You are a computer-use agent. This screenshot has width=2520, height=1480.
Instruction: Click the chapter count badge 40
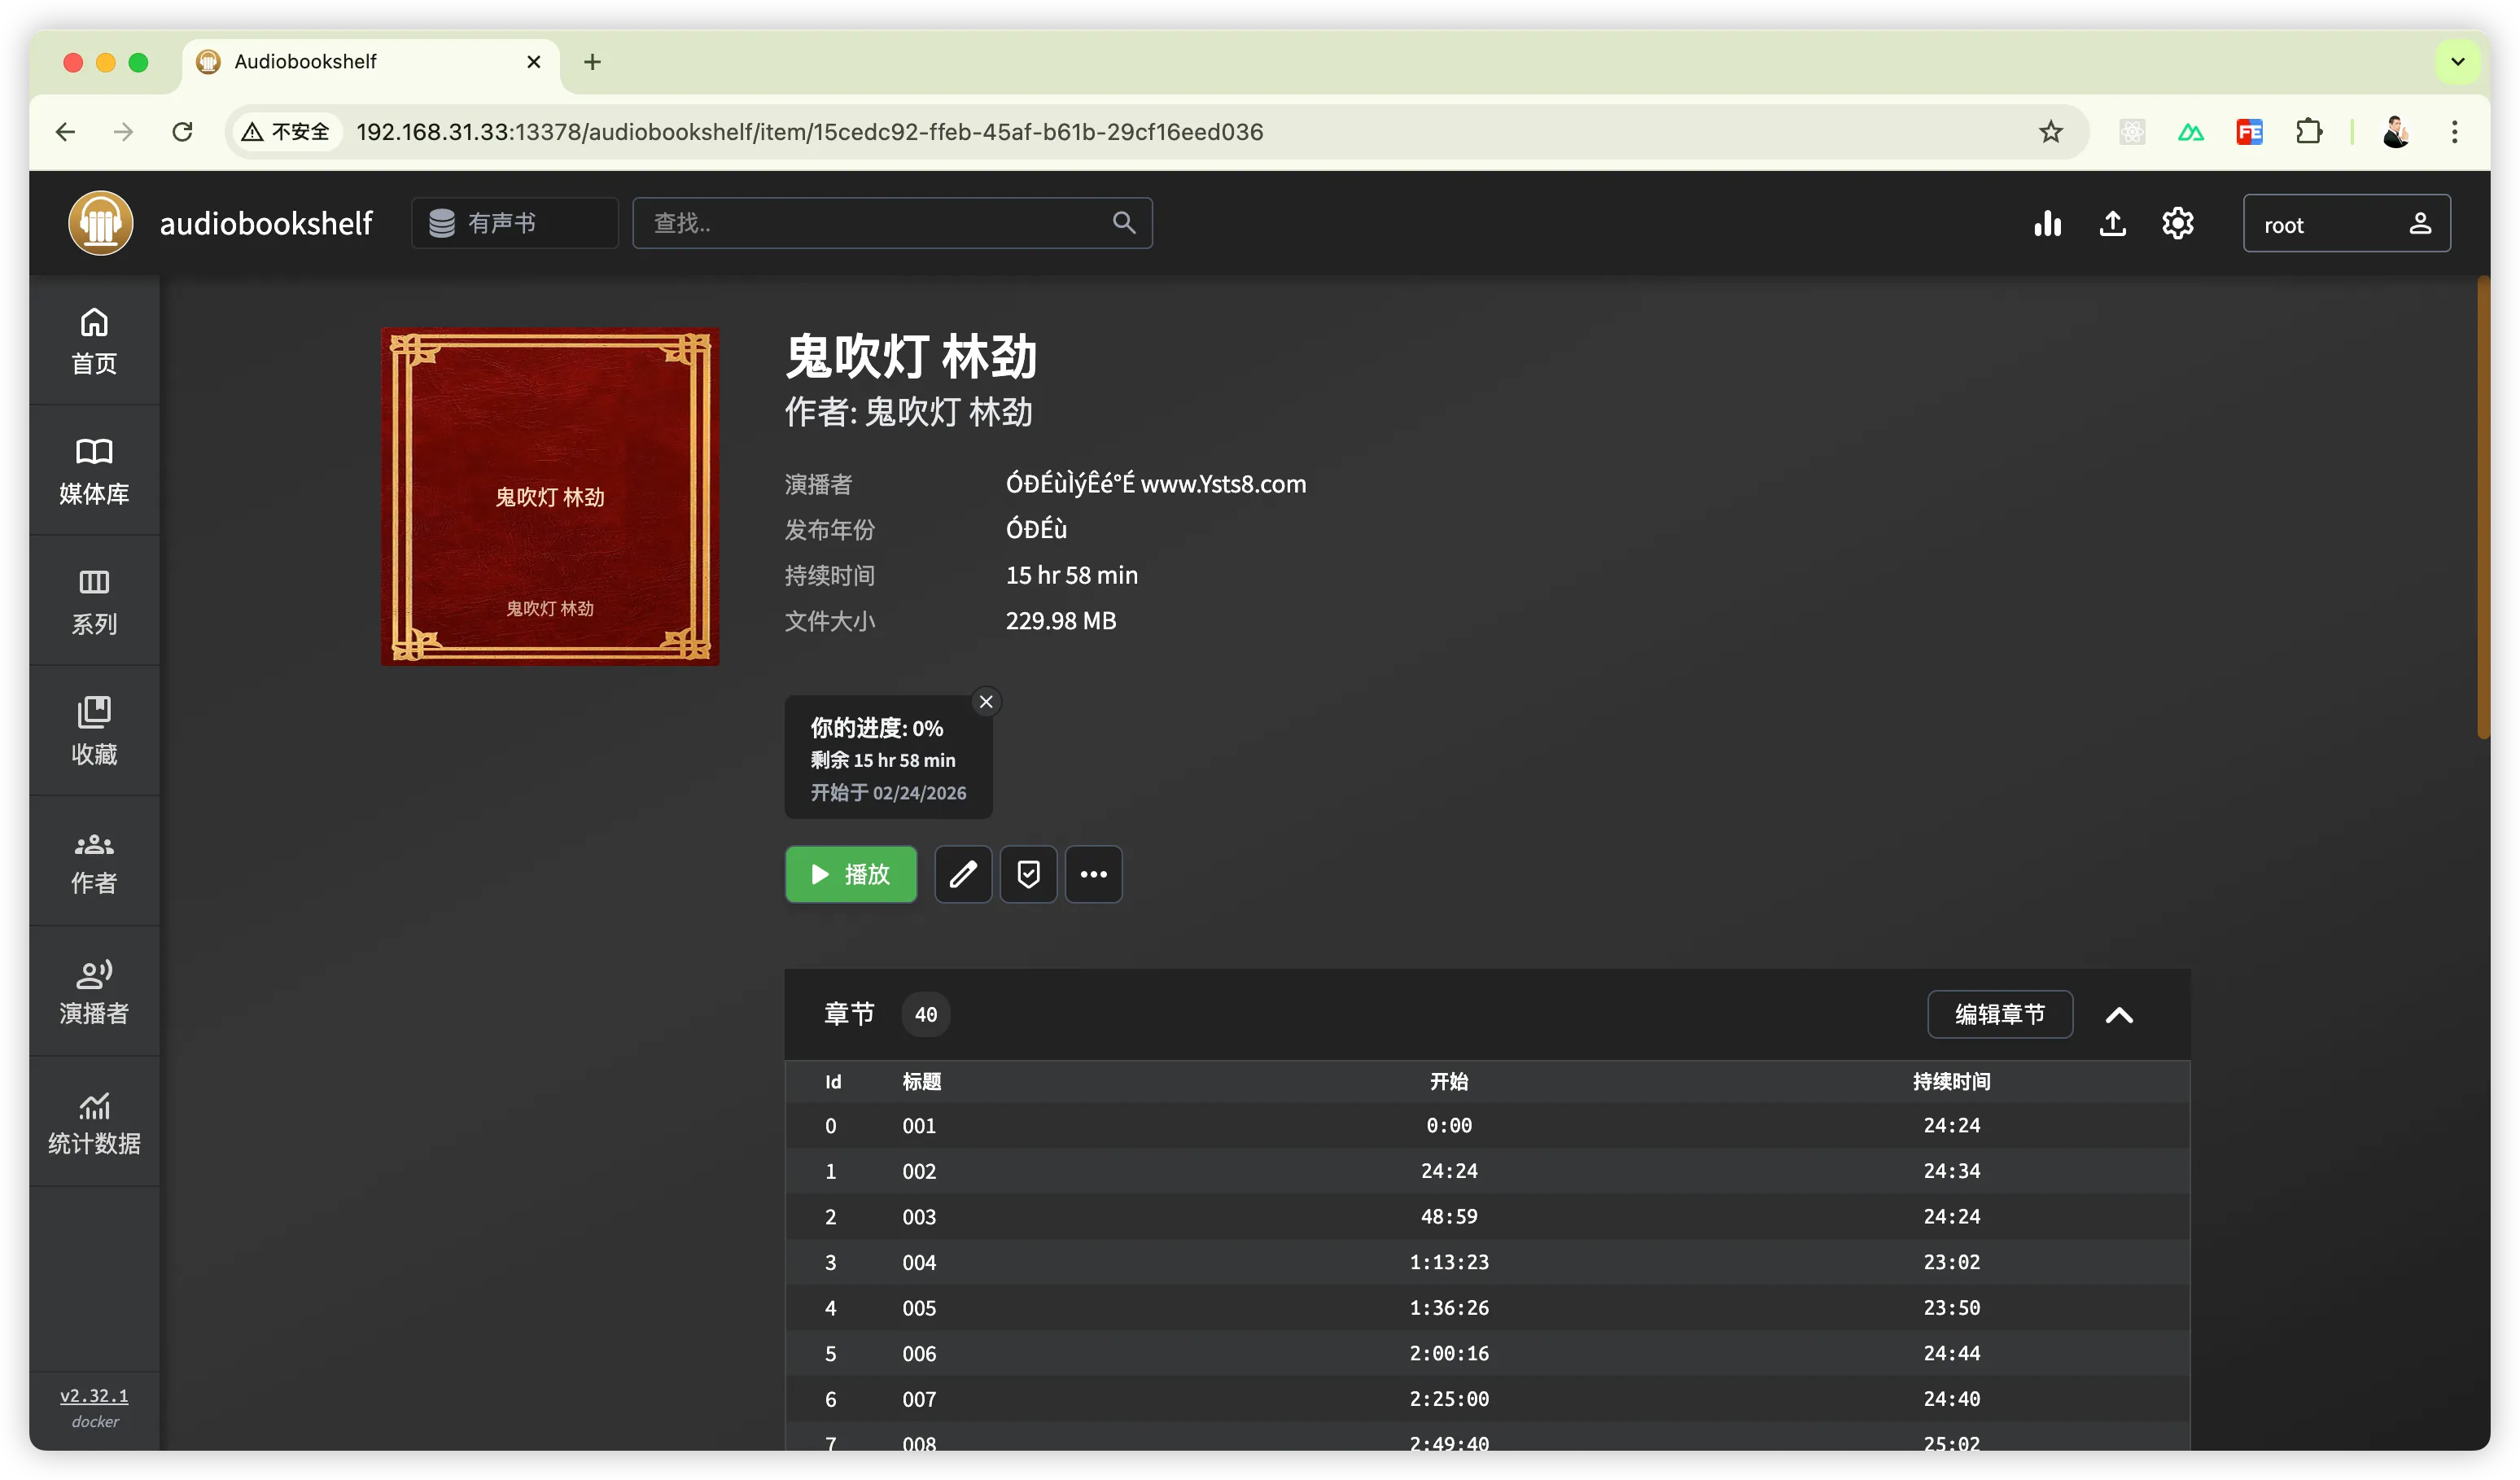click(x=926, y=1014)
